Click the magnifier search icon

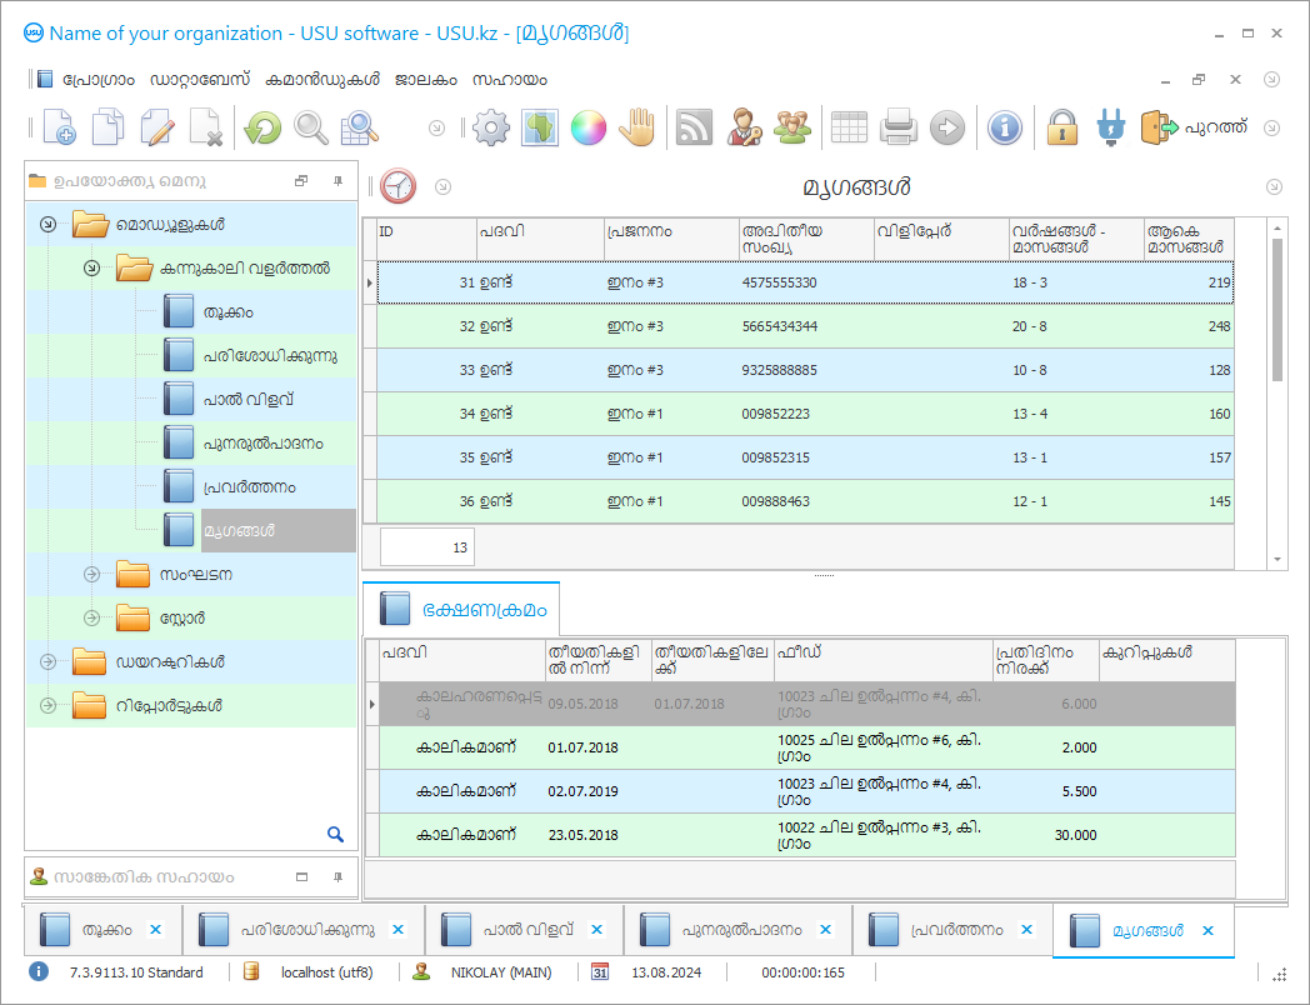pyautogui.click(x=311, y=128)
